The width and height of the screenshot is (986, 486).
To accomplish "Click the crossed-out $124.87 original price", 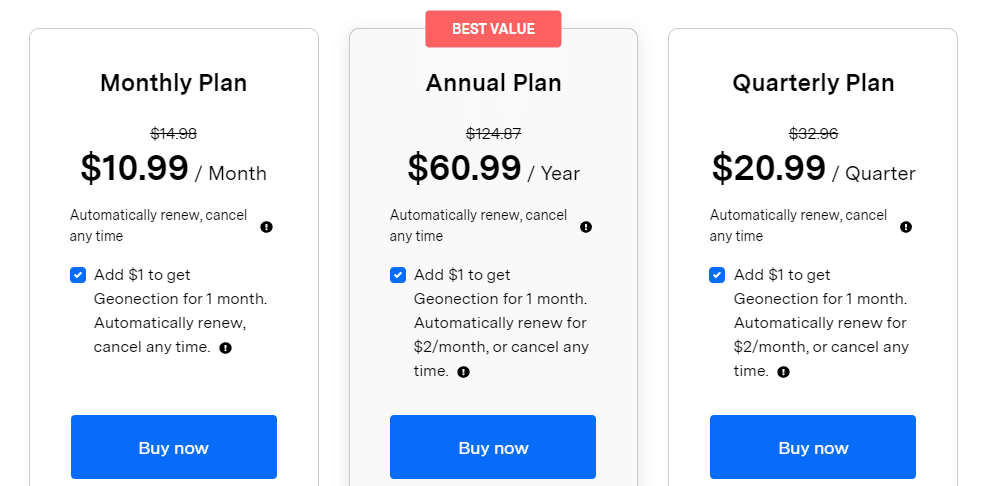I will (494, 133).
